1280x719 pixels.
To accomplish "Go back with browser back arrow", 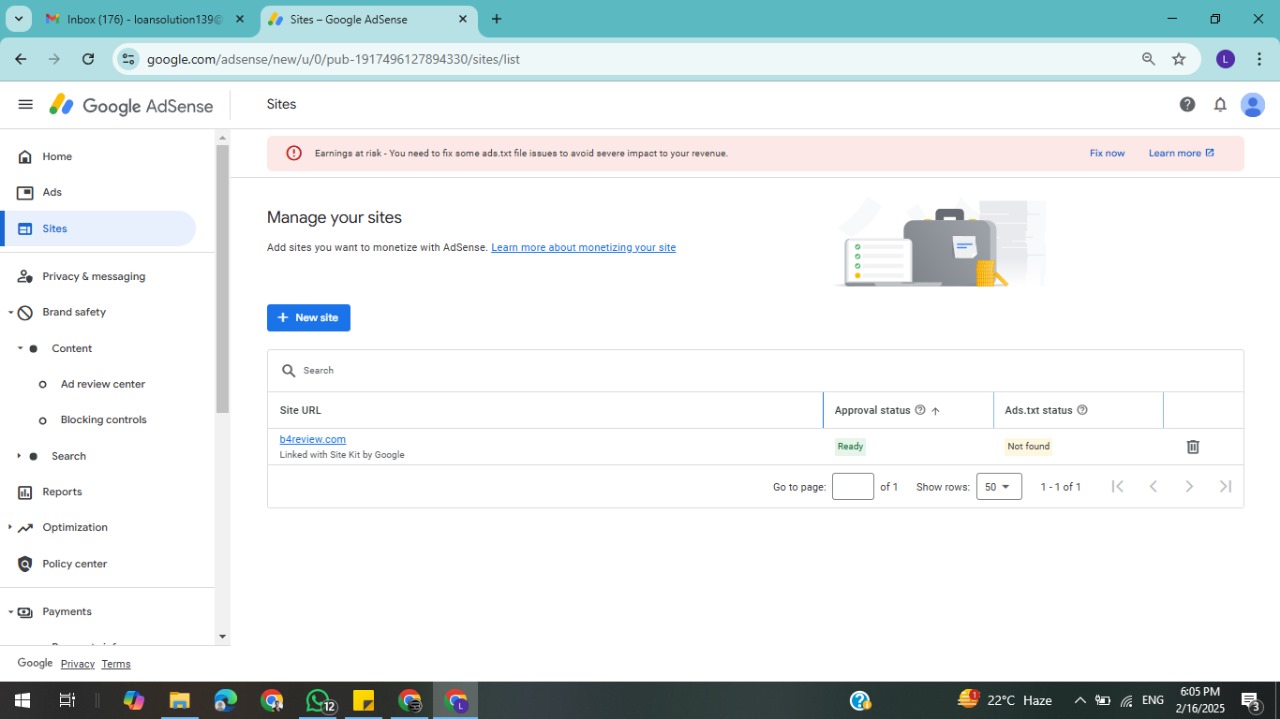I will point(21,59).
